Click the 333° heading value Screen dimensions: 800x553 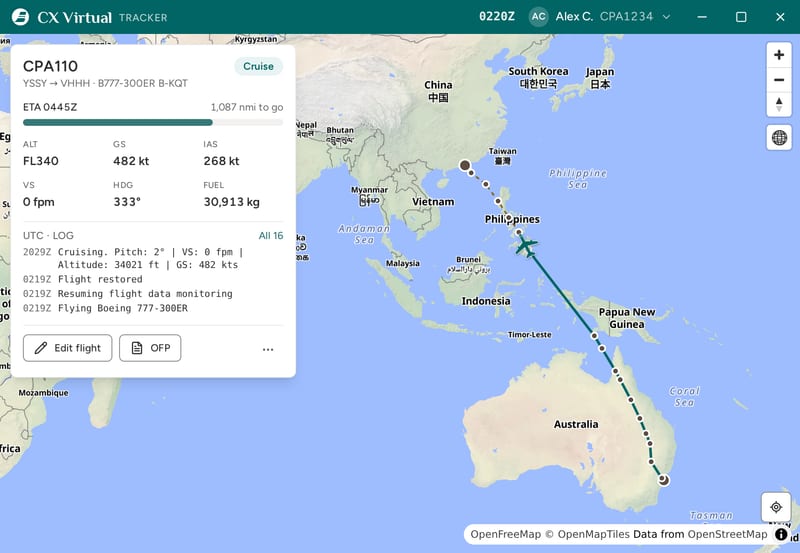click(127, 202)
